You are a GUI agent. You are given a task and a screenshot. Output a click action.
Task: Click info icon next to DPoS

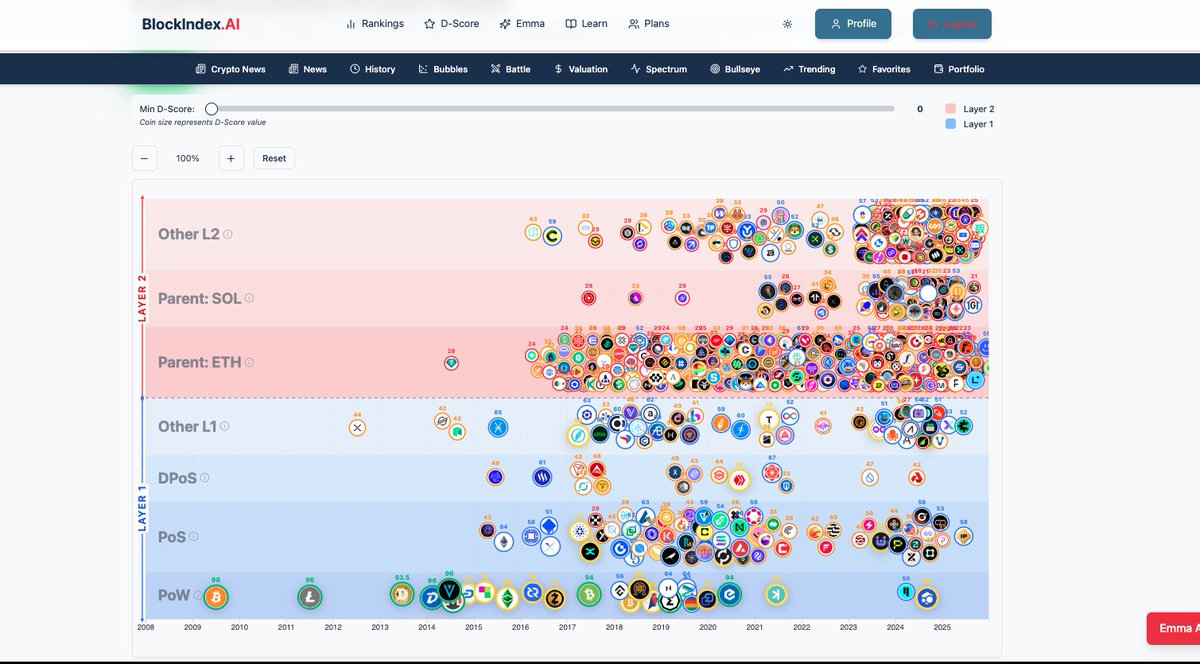[x=205, y=478]
